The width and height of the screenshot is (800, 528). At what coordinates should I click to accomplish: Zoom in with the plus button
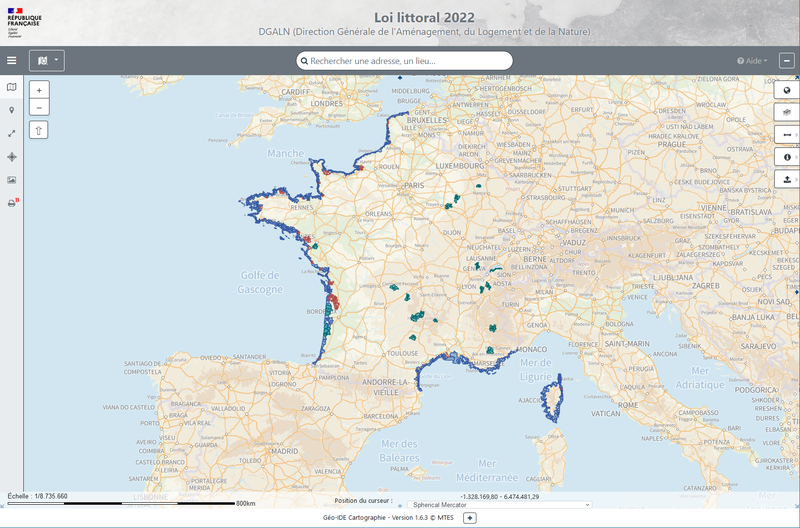39,90
